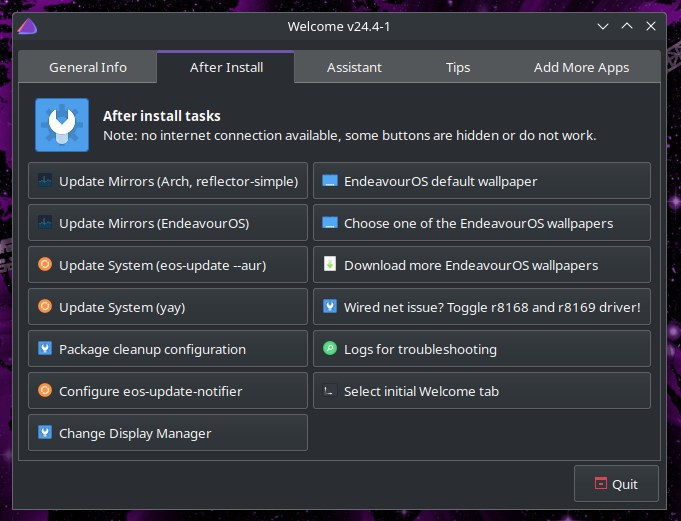Click orange icon beside Update System (eos-update --aur)

45,264
